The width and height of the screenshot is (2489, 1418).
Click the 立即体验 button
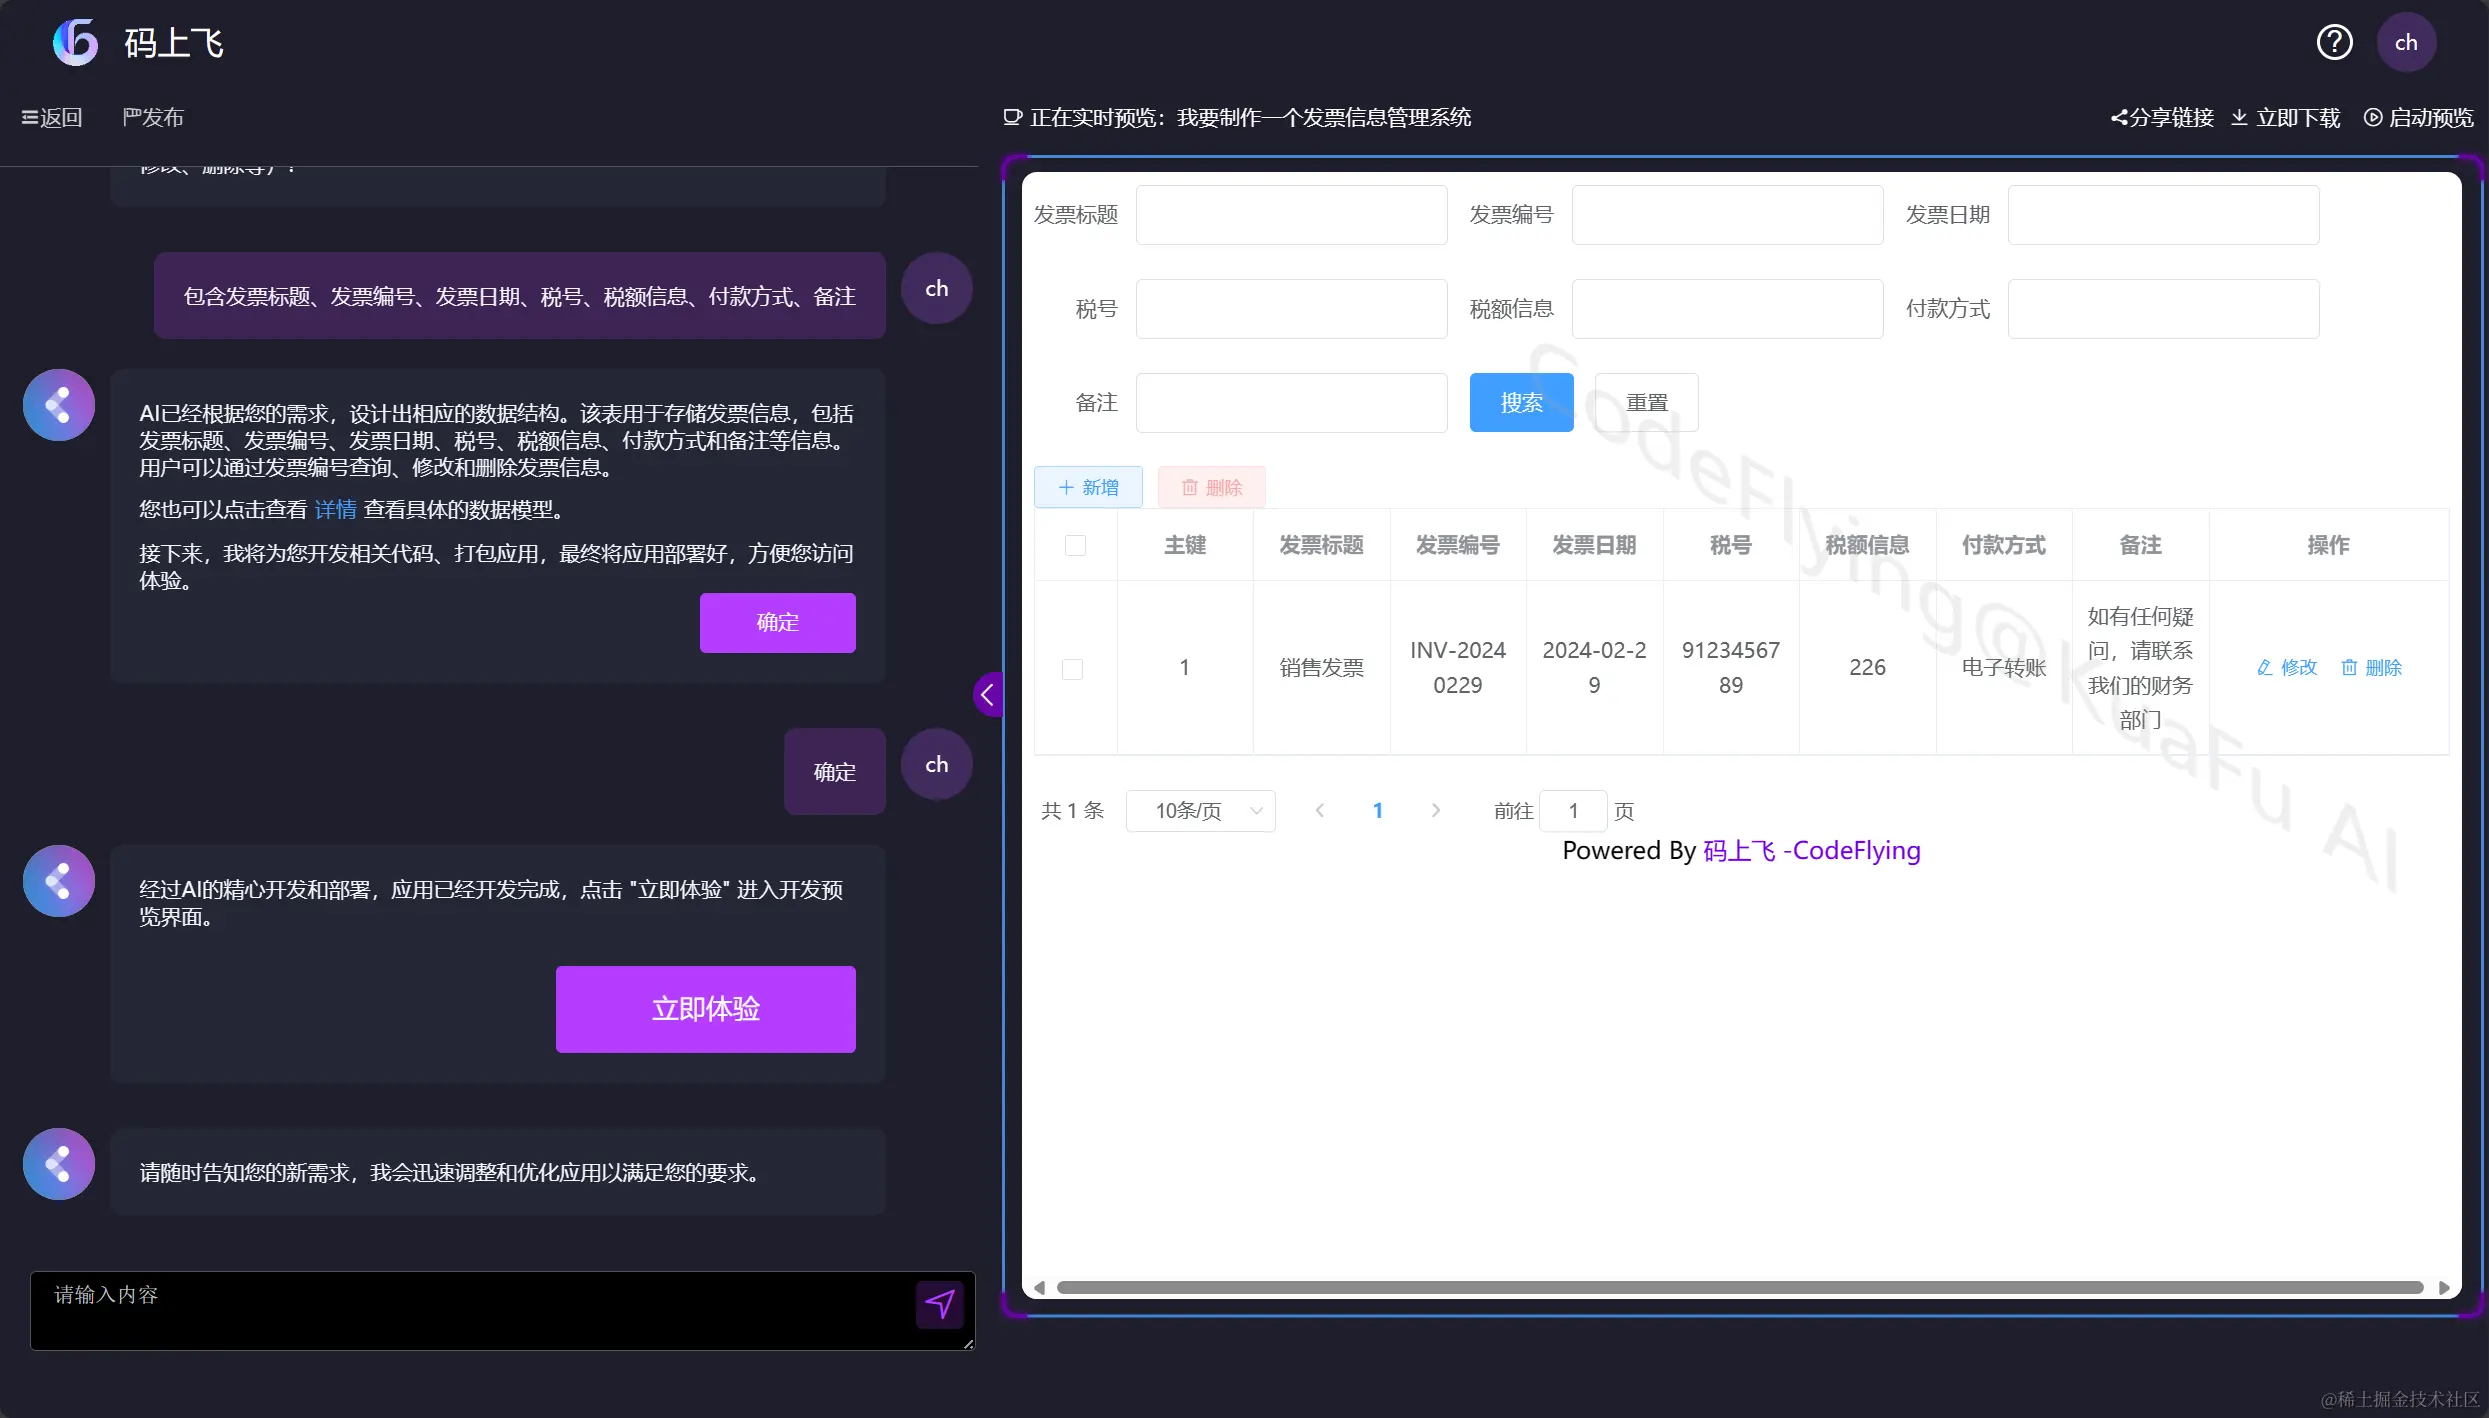705,1009
